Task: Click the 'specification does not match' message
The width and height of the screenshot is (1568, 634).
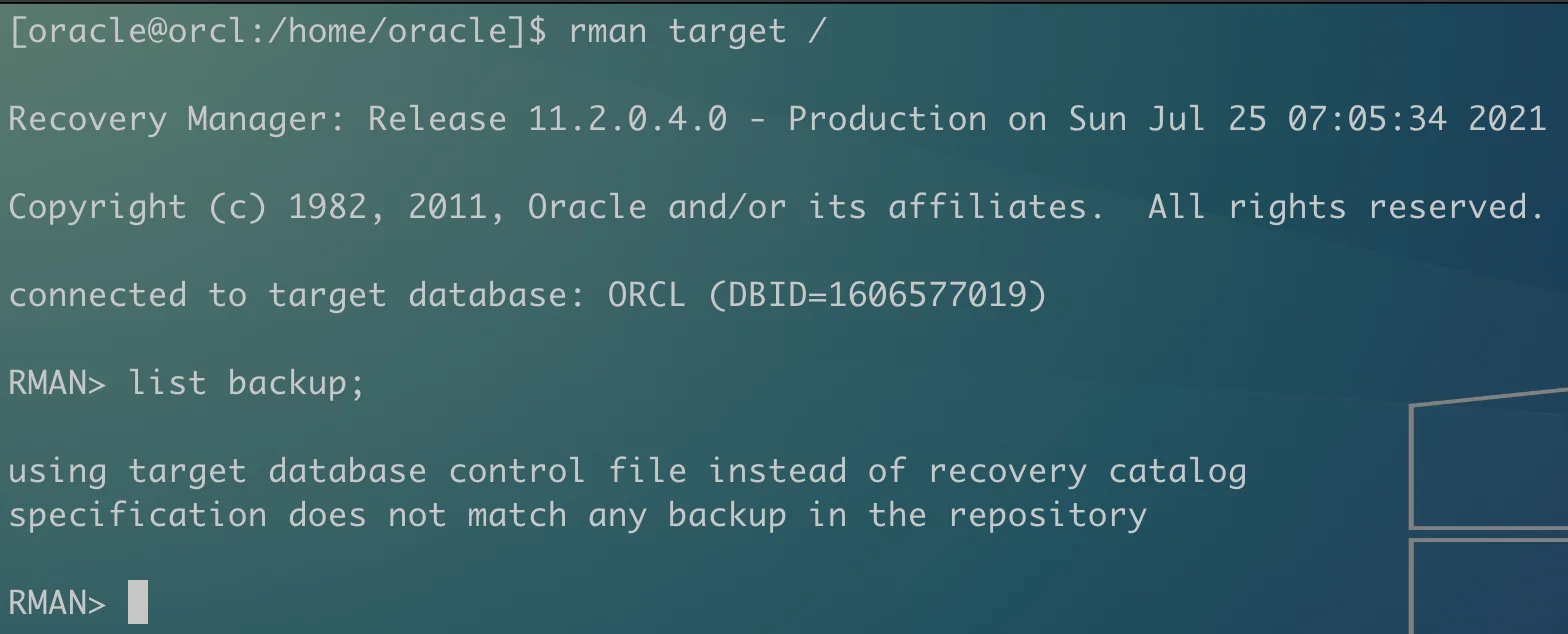Action: (288, 516)
